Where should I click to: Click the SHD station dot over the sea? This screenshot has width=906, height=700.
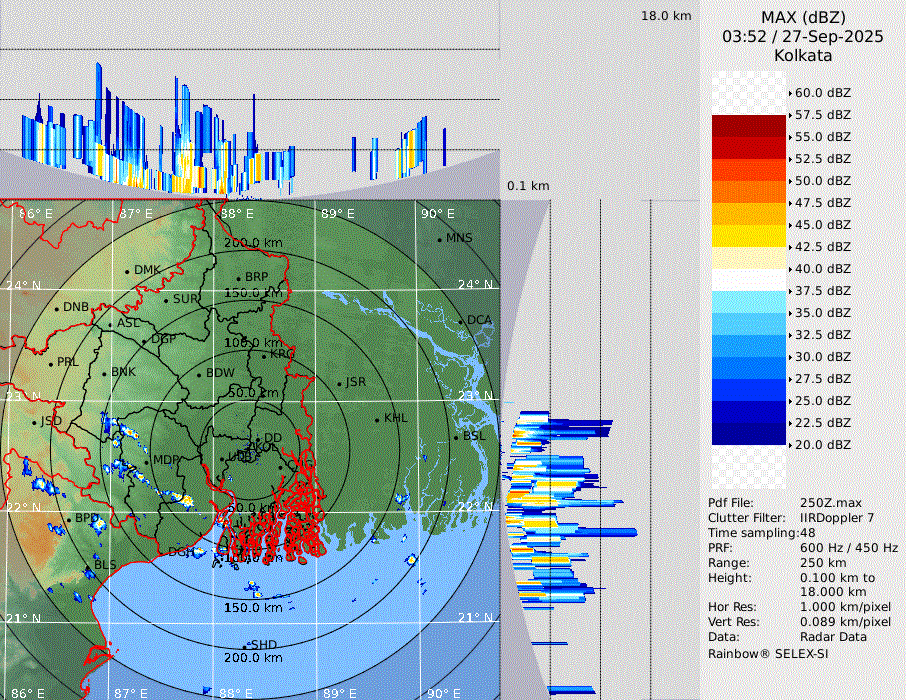click(x=245, y=645)
